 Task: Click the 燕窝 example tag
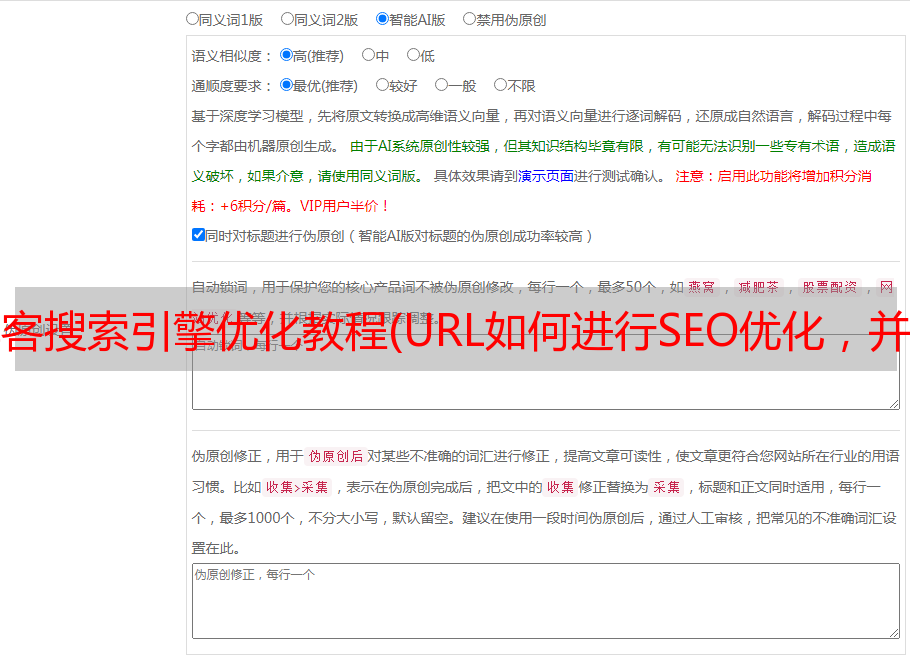701,287
